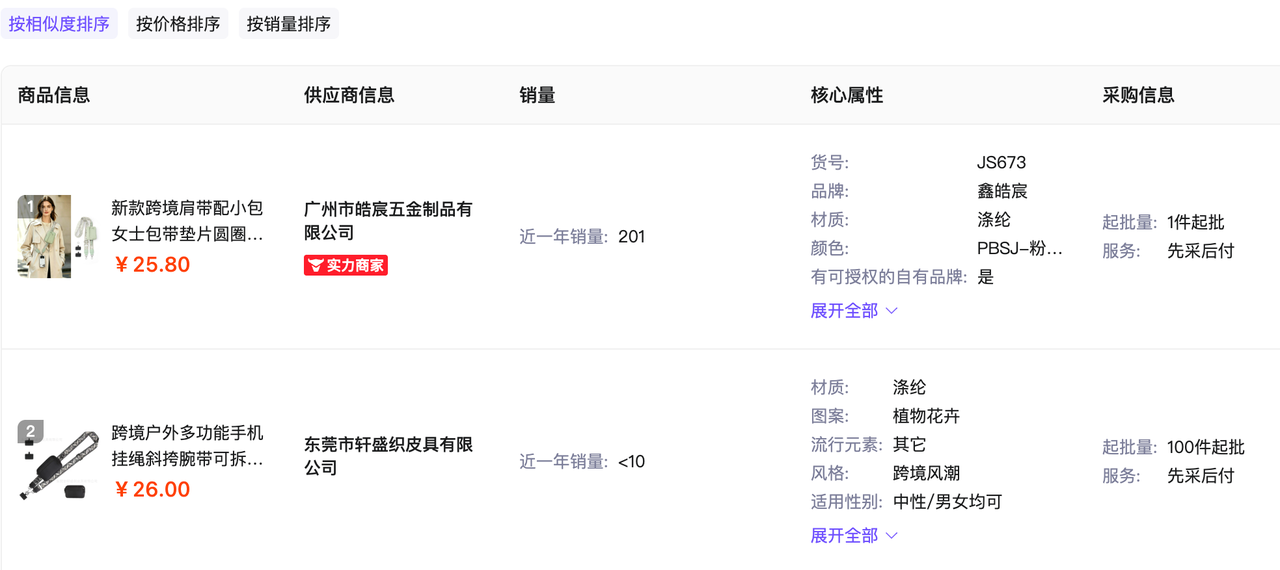This screenshot has width=1280, height=570.
Task: Click the chevron arrow beside first 展开全部
Action: click(x=892, y=311)
